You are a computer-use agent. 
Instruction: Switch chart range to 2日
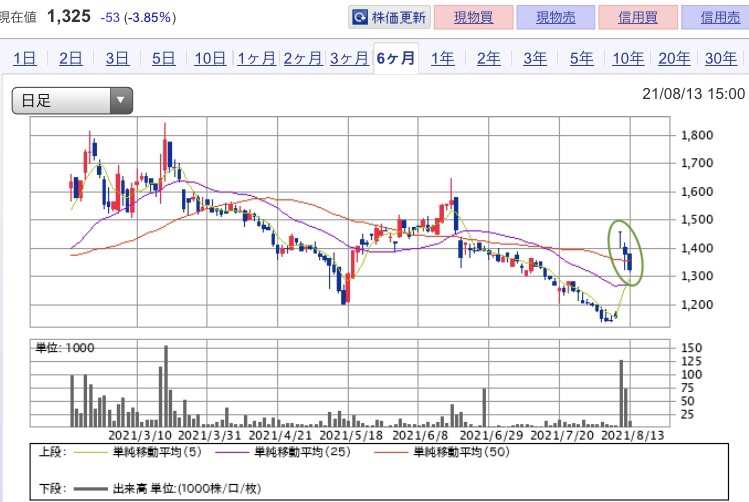(71, 58)
